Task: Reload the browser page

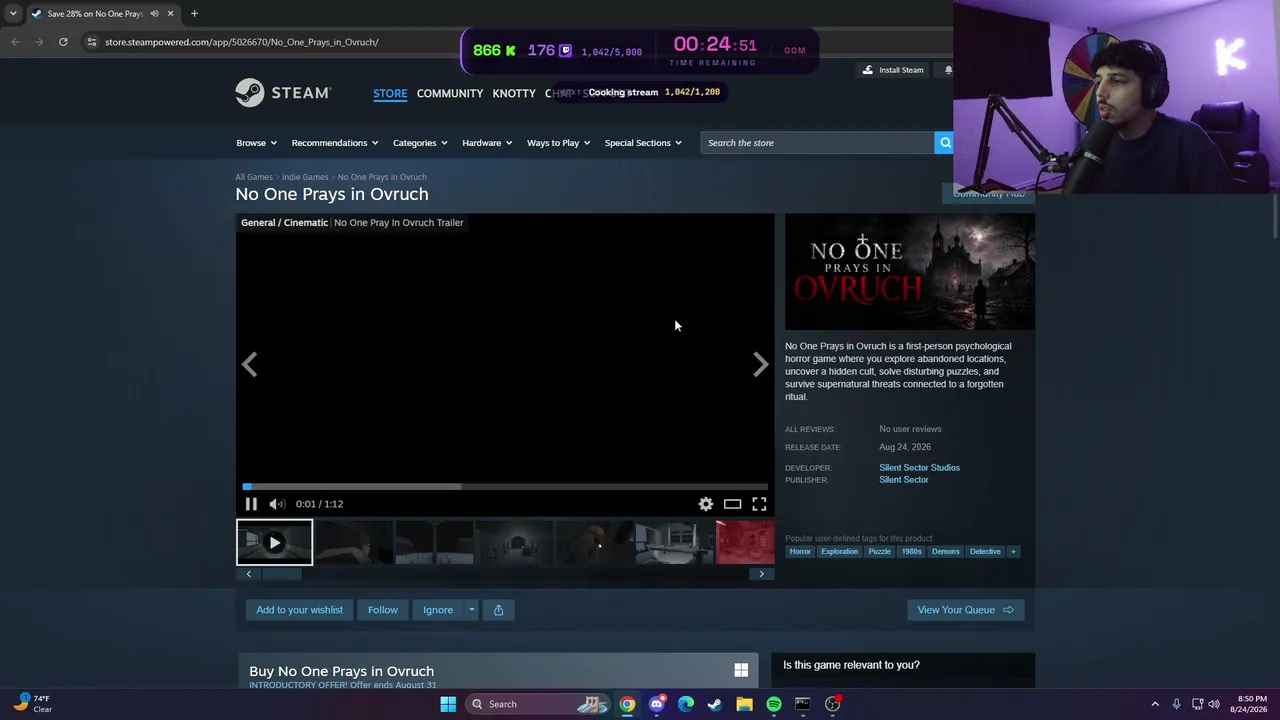Action: click(63, 42)
